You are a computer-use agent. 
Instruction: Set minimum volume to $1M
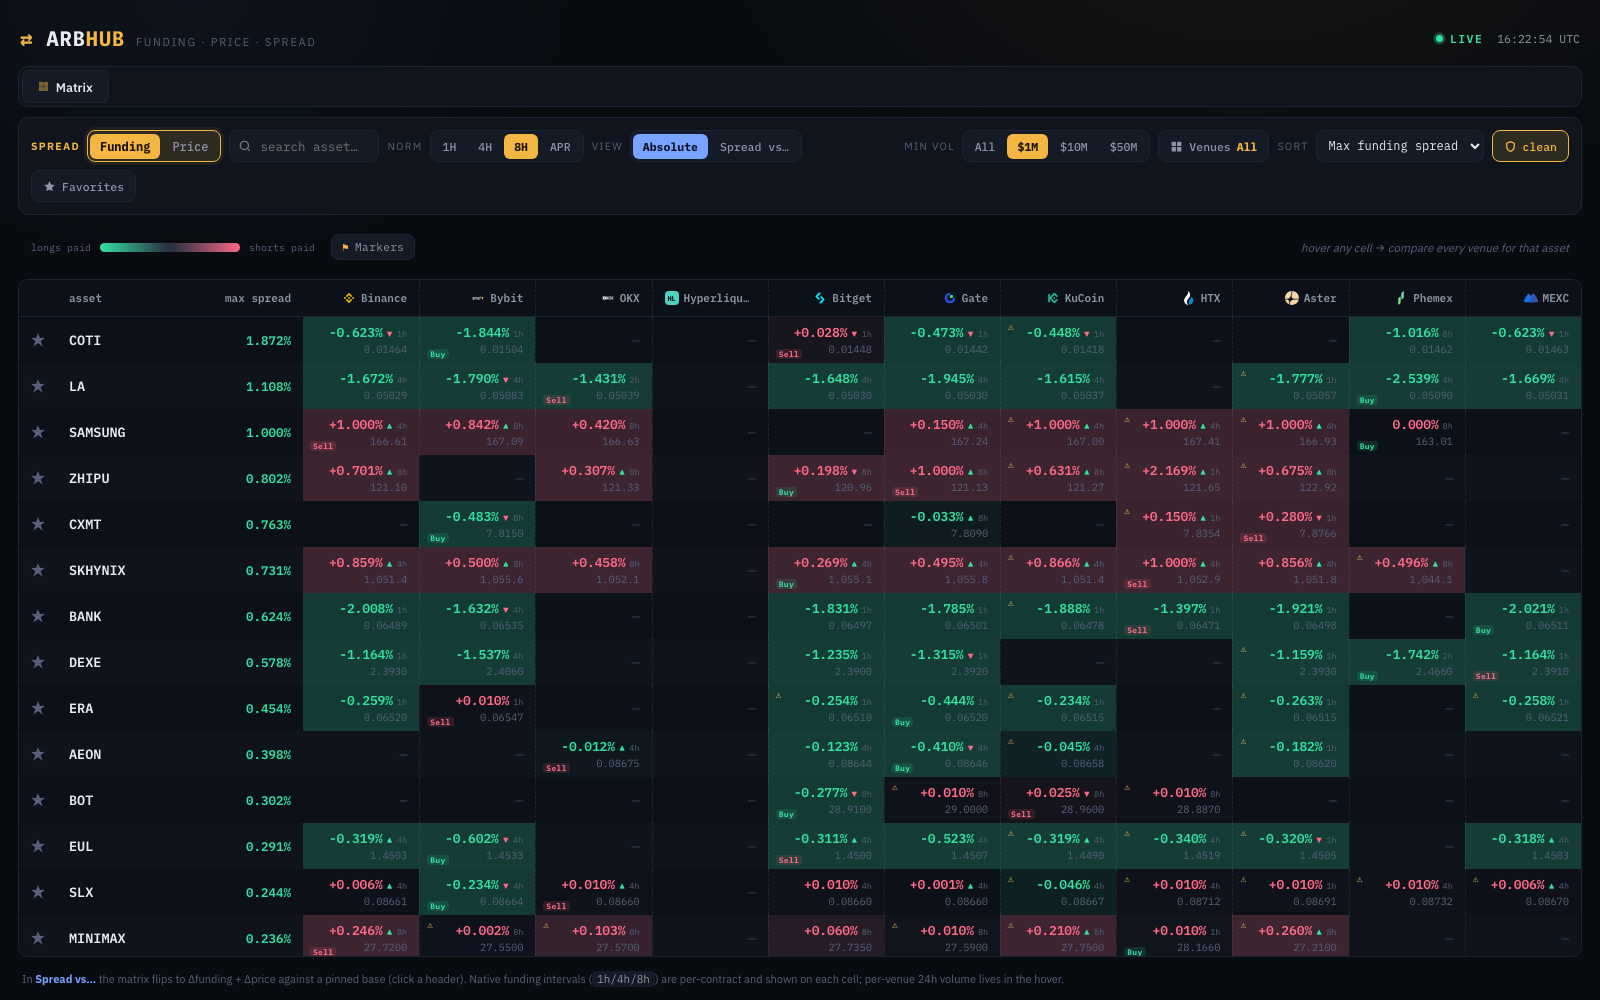1028,147
